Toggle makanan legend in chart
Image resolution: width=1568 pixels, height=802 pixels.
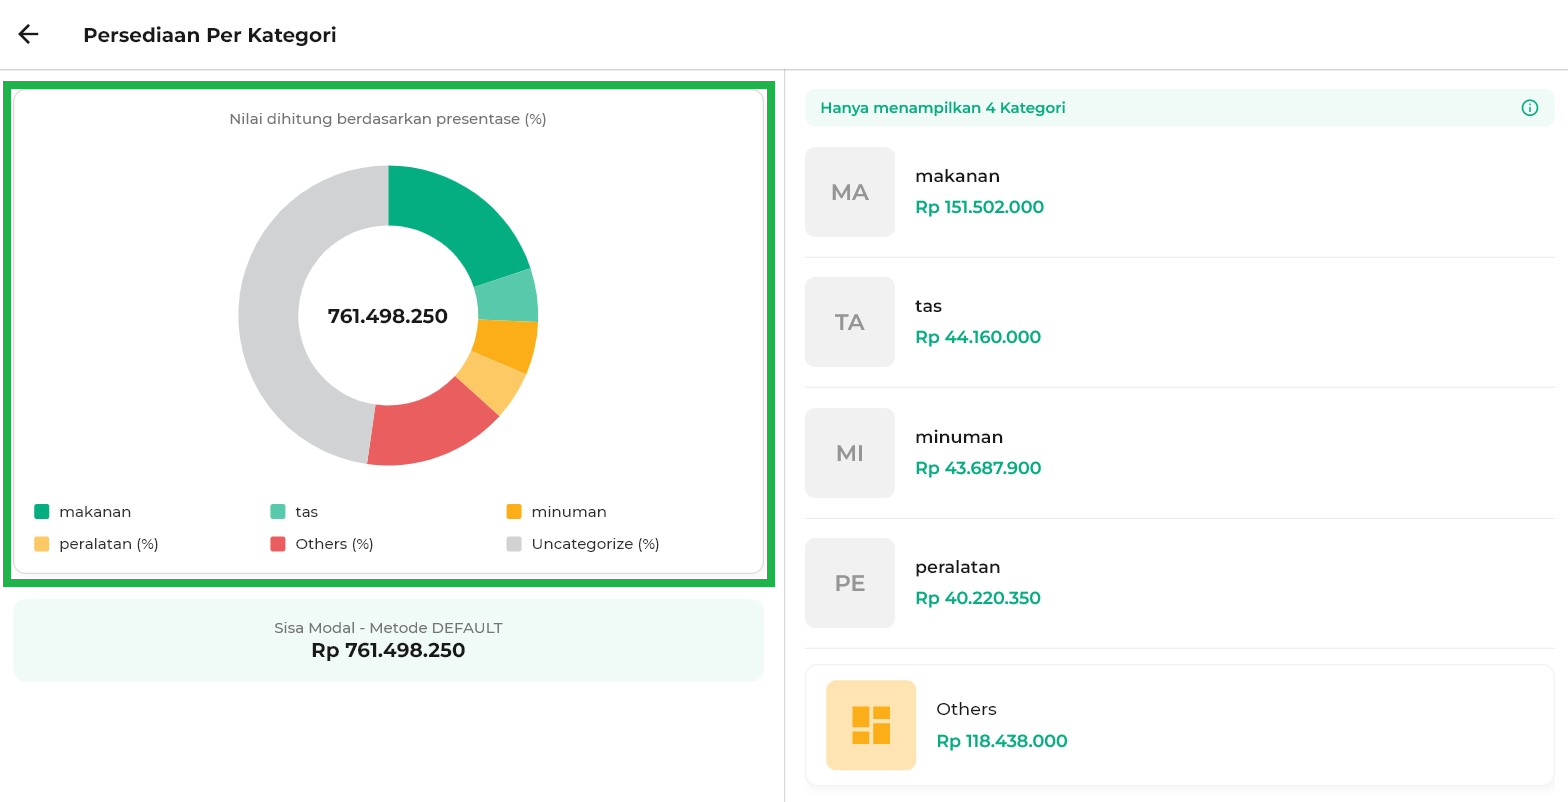[83, 512]
